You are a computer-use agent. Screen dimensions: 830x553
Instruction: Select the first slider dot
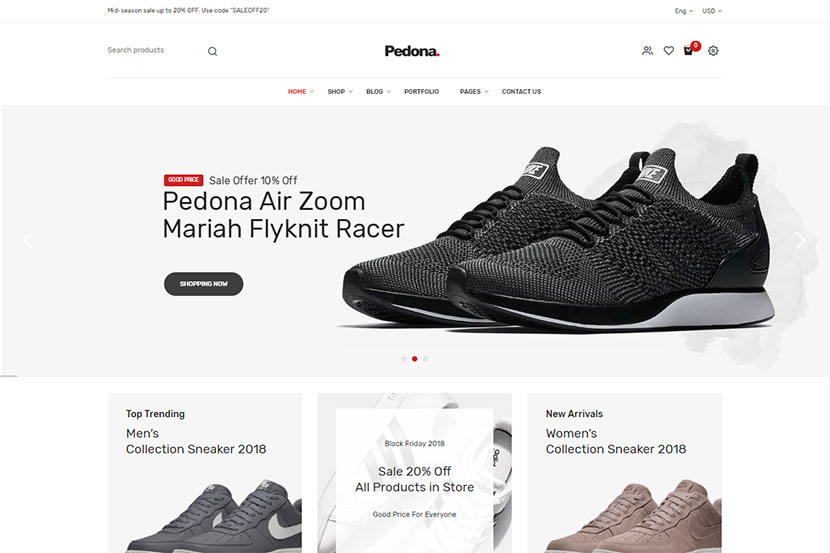(404, 359)
